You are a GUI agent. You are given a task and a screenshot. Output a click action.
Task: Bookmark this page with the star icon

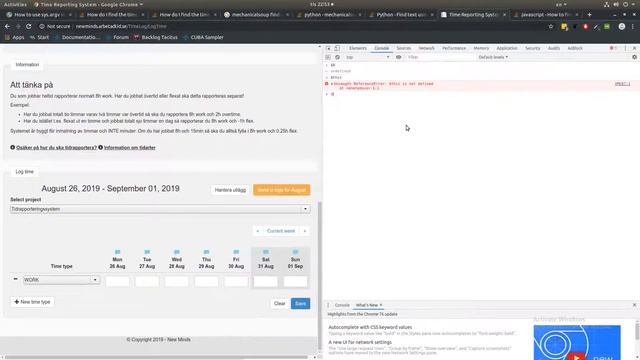coord(551,26)
